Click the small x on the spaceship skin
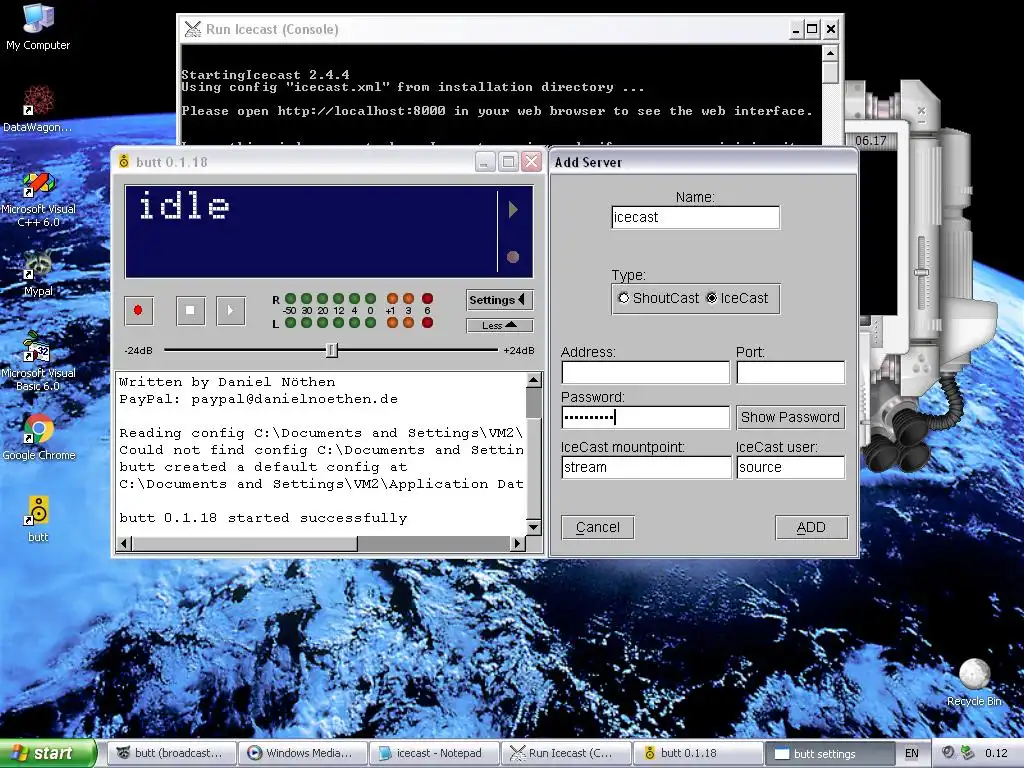This screenshot has width=1024, height=768. tap(921, 110)
